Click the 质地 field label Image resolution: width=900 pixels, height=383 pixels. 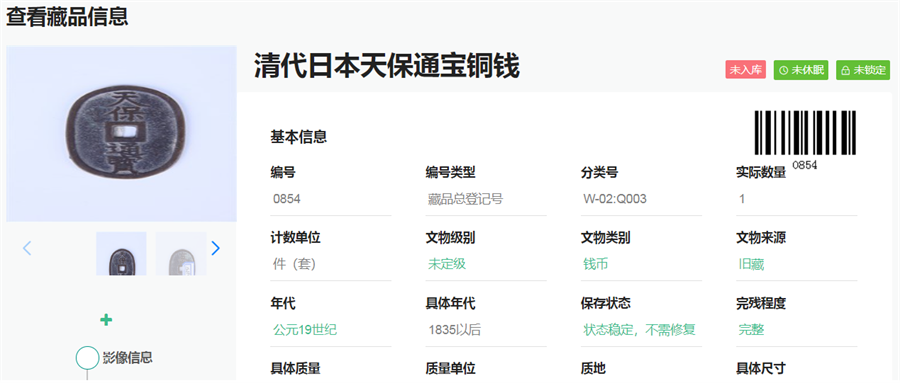593,368
